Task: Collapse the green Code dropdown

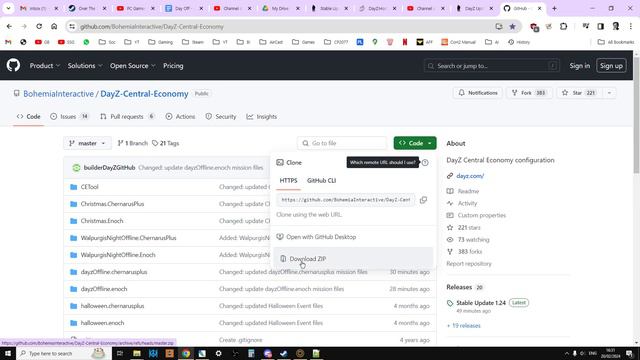Action: pyautogui.click(x=415, y=143)
